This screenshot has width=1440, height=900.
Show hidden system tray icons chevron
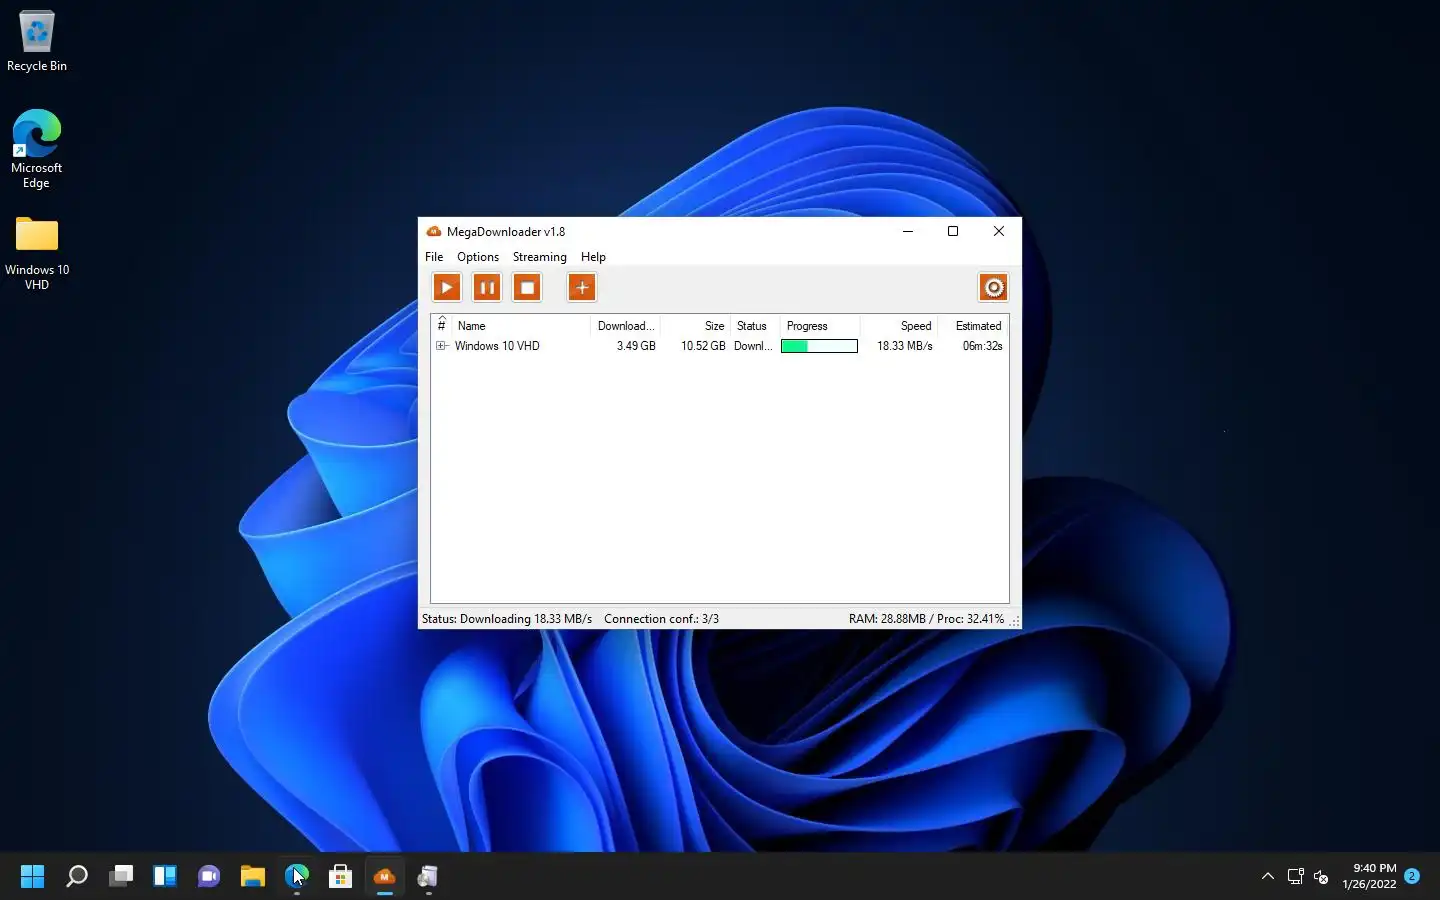point(1268,877)
